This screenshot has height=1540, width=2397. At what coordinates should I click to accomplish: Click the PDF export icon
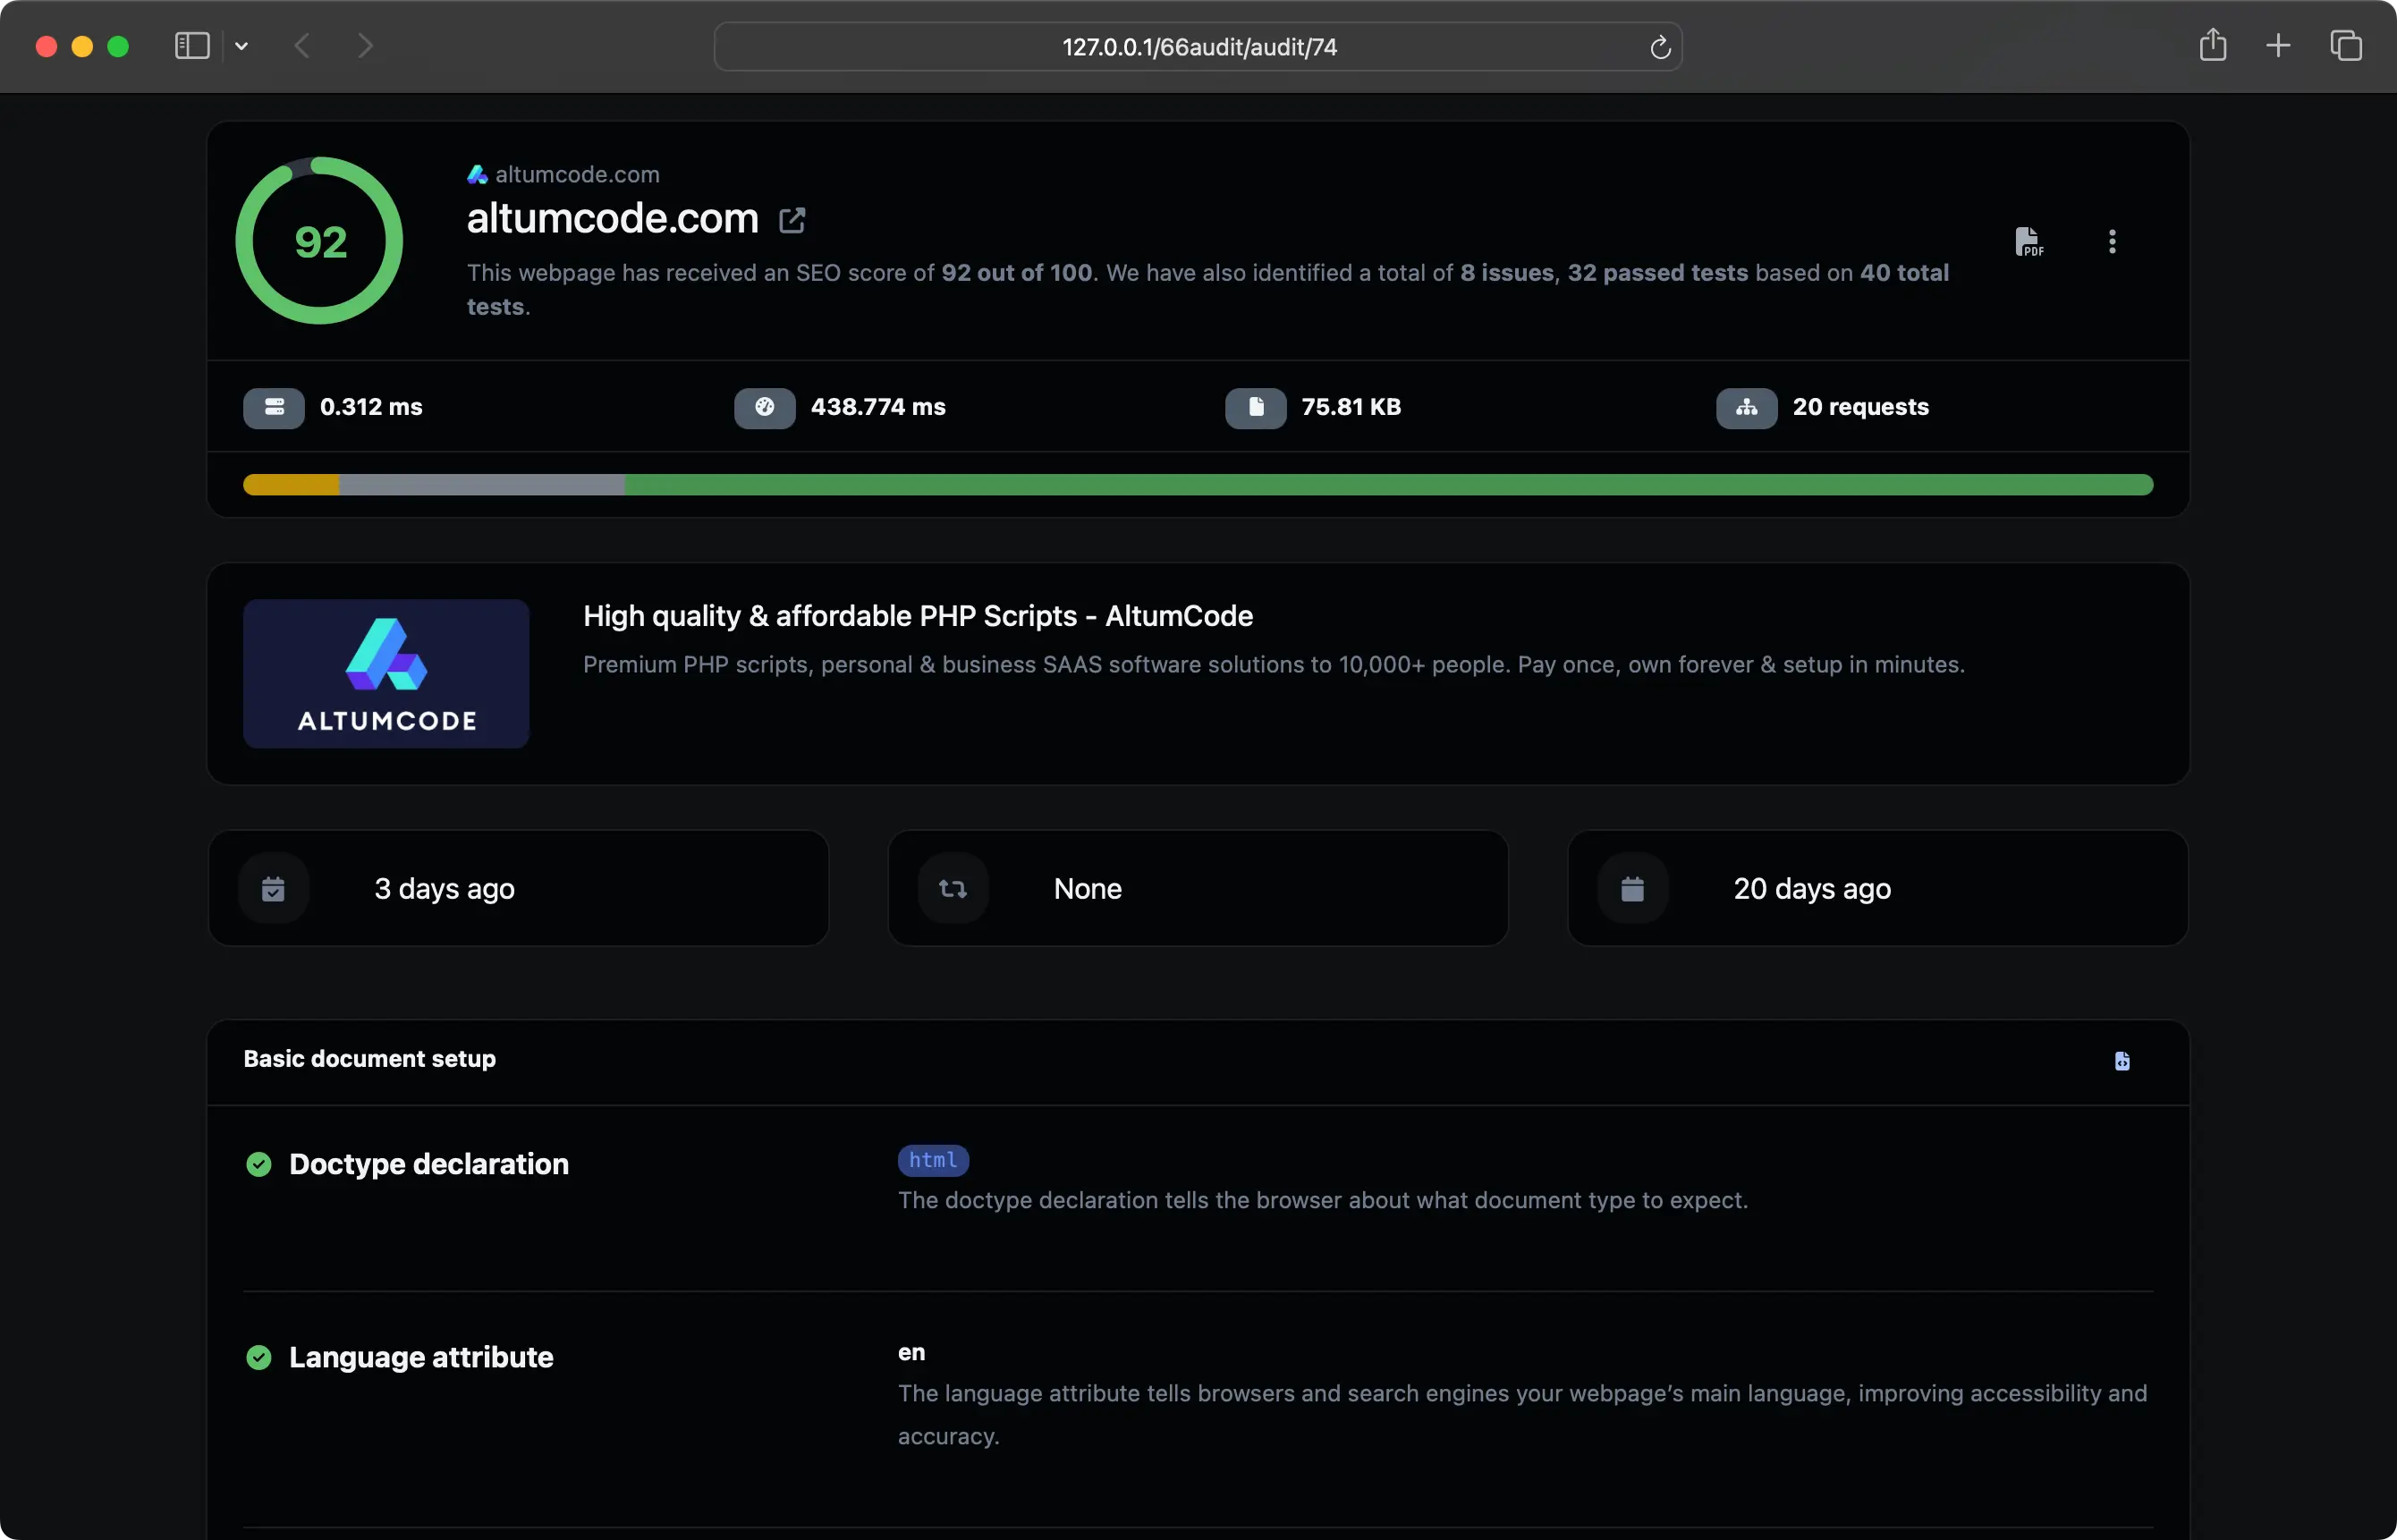[x=2028, y=242]
